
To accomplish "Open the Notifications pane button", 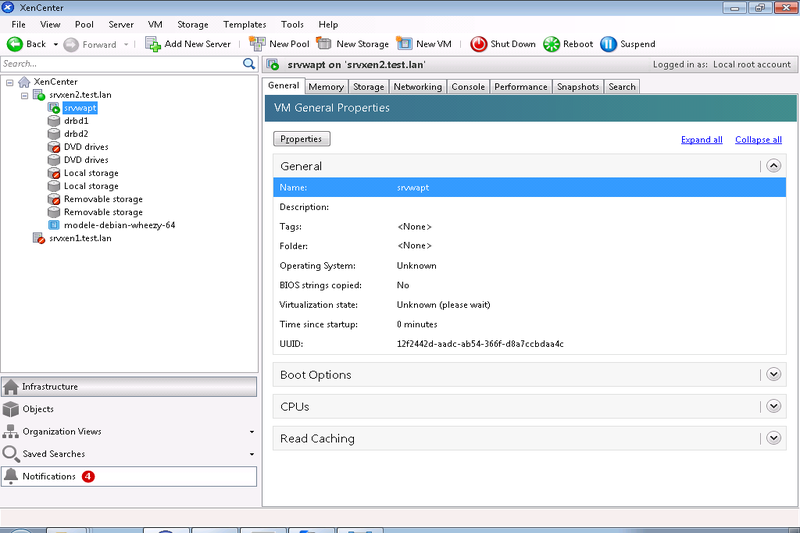I will (x=129, y=476).
